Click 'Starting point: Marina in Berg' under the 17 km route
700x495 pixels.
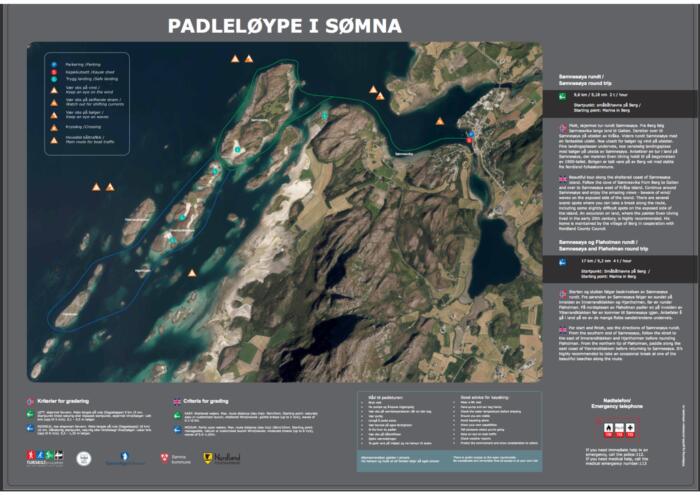click(x=608, y=277)
